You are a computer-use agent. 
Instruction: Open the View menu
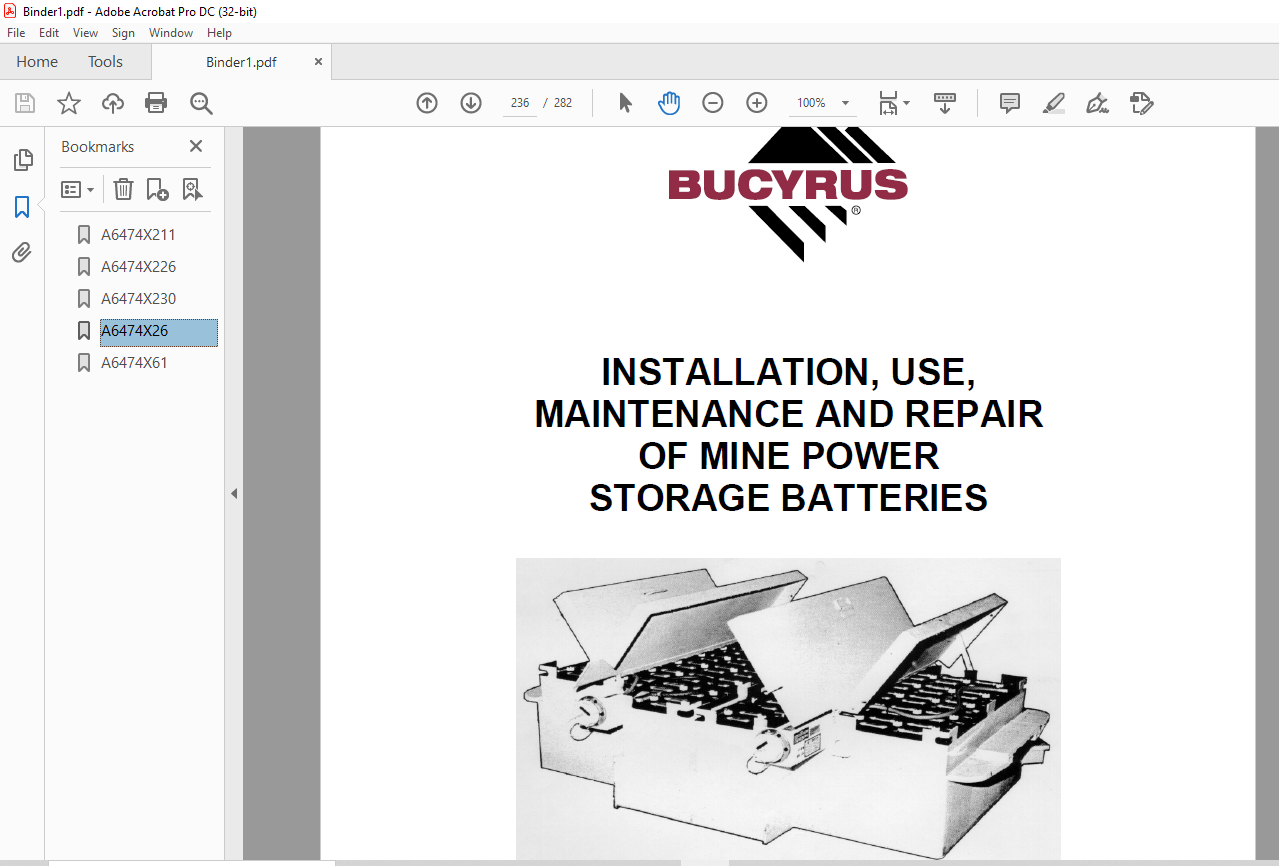[86, 33]
